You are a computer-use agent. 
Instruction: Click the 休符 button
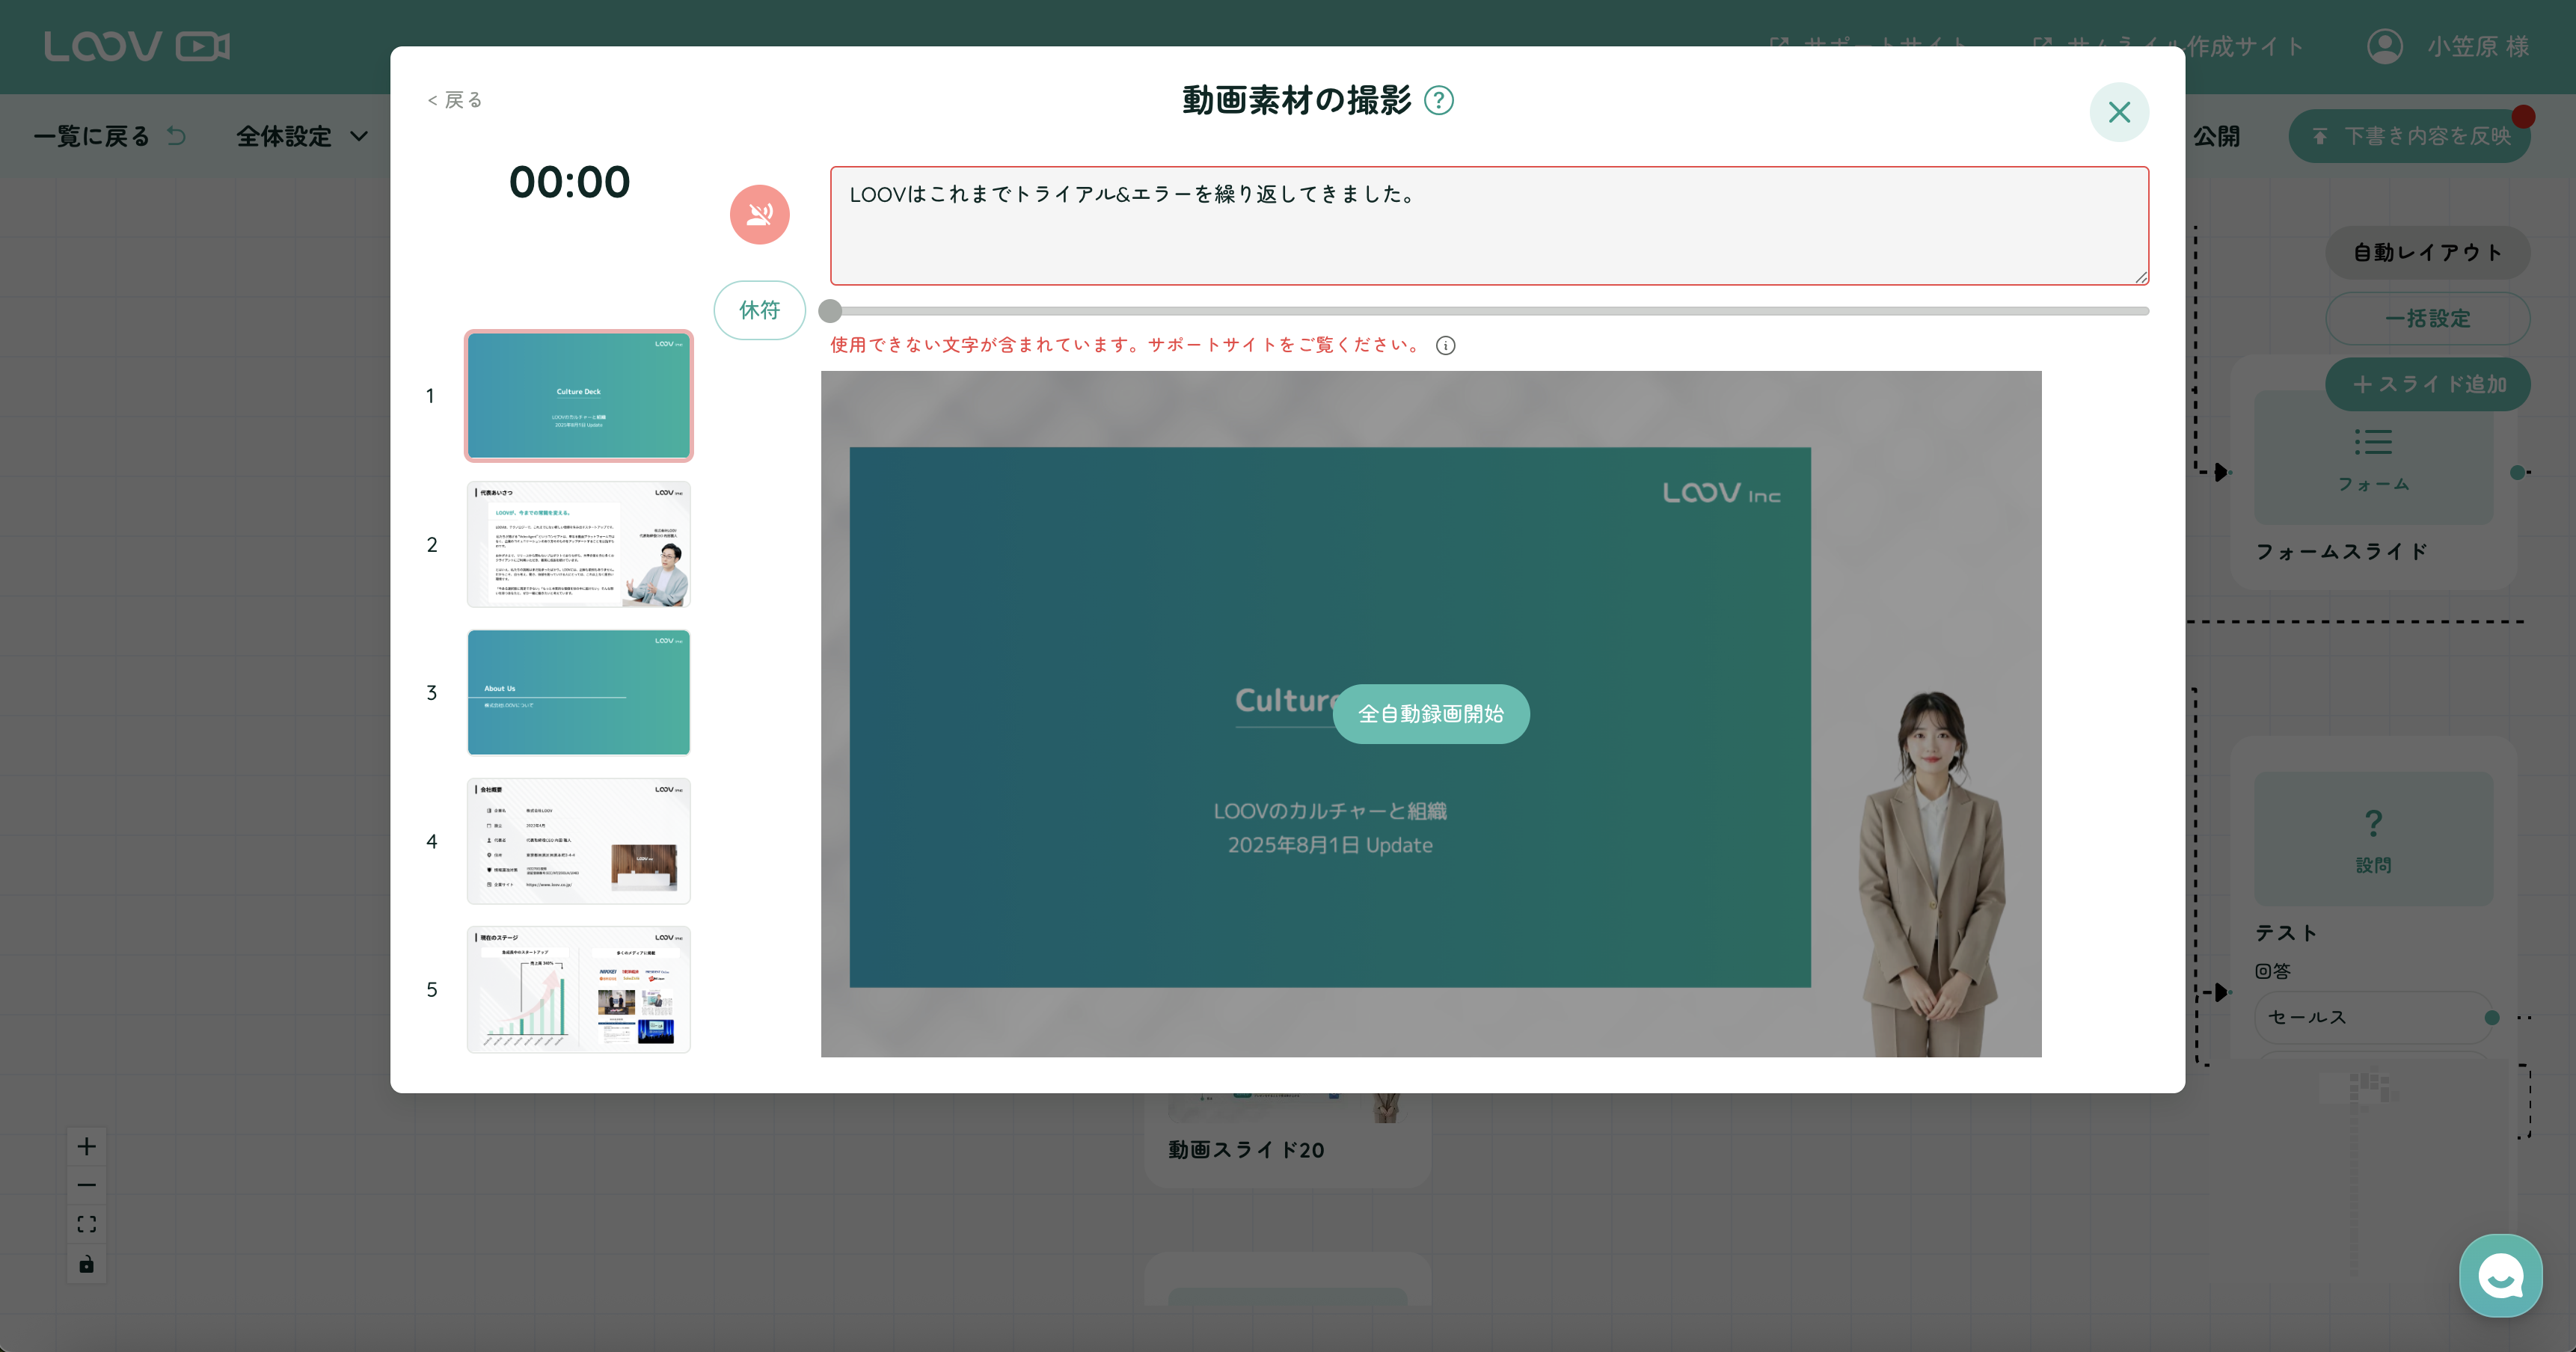[759, 310]
